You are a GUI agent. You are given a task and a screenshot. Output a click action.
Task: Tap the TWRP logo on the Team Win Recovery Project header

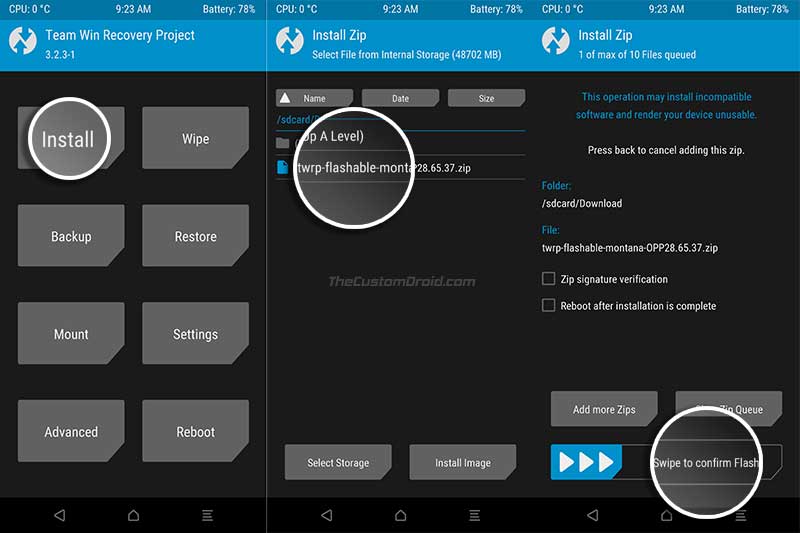[23, 41]
